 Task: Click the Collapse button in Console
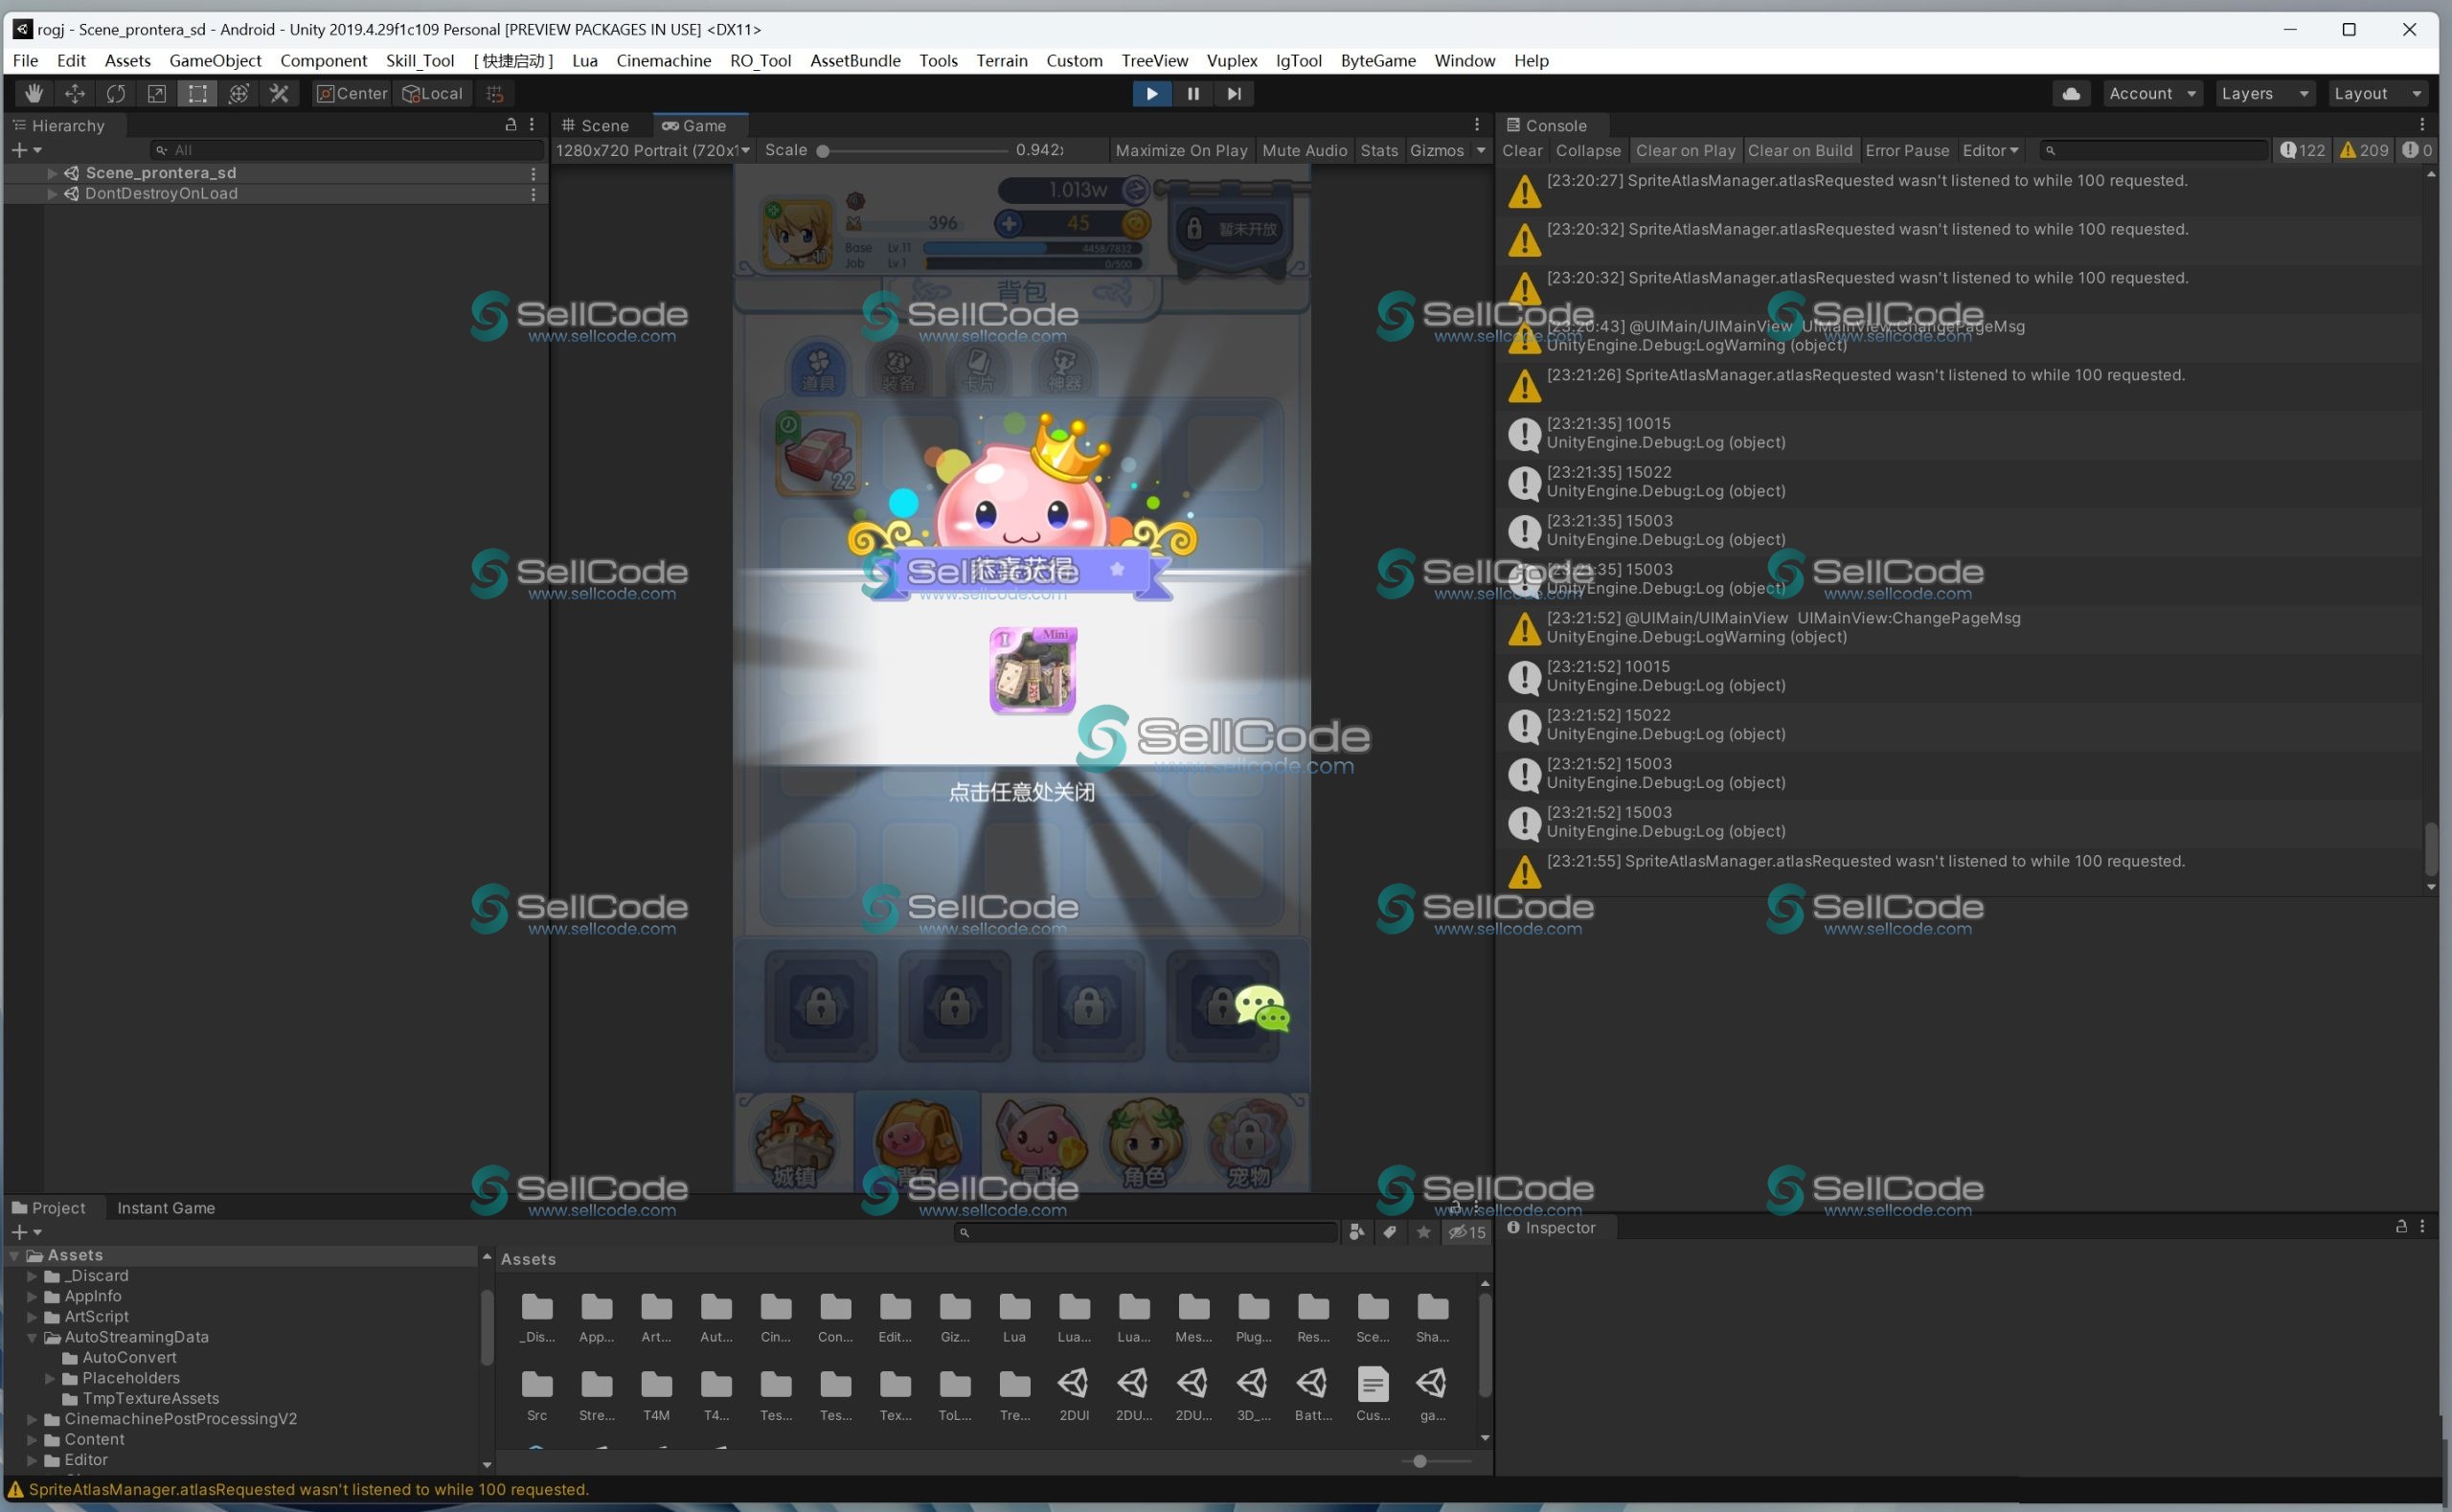tap(1588, 150)
